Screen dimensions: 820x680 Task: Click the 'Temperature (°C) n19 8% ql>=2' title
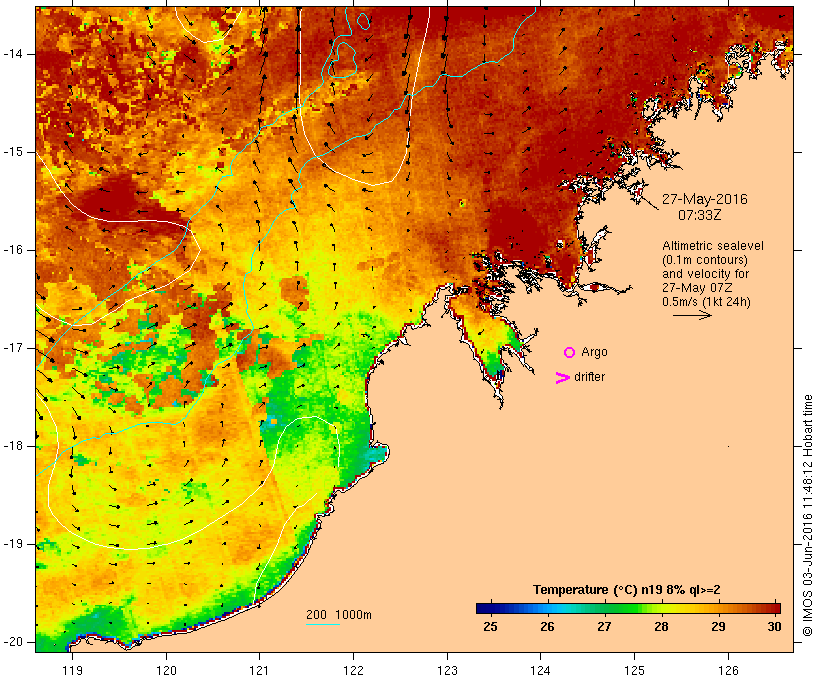point(627,590)
